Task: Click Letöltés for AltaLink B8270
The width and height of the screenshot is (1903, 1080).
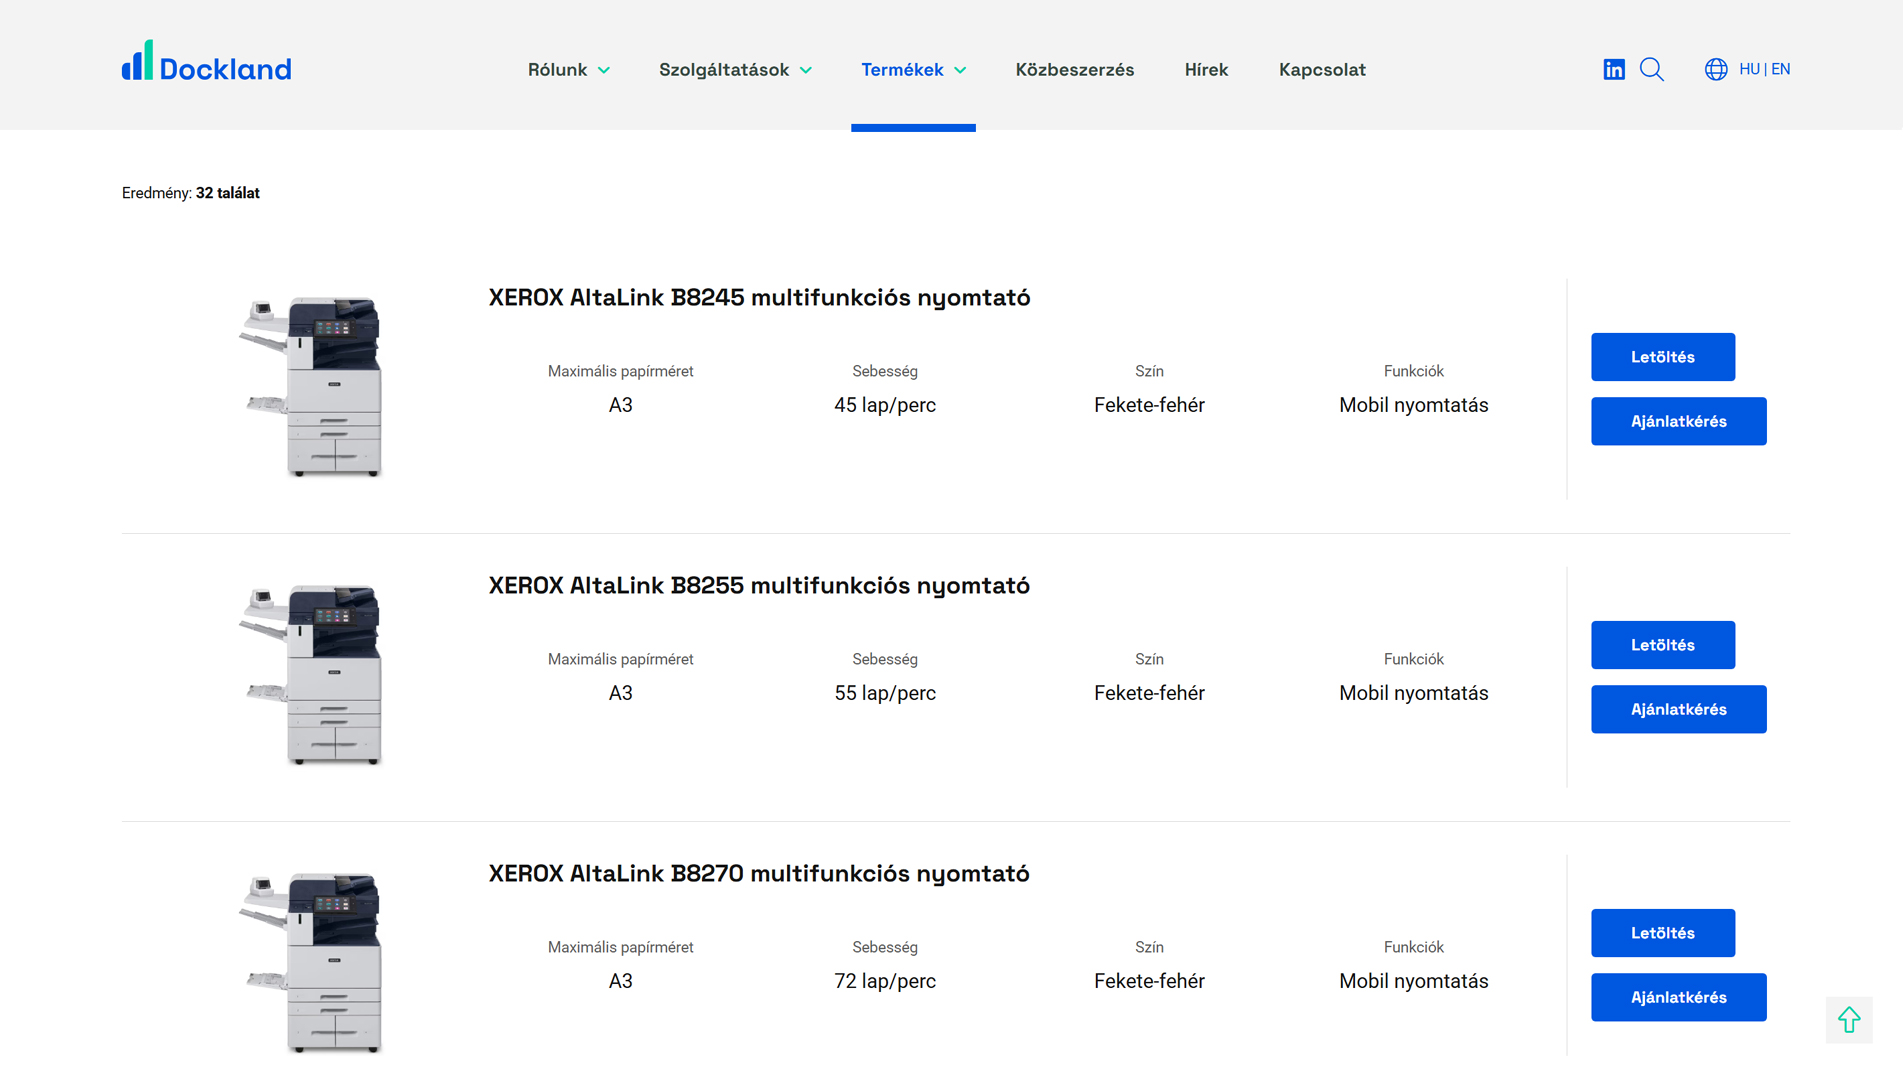Action: (1663, 933)
